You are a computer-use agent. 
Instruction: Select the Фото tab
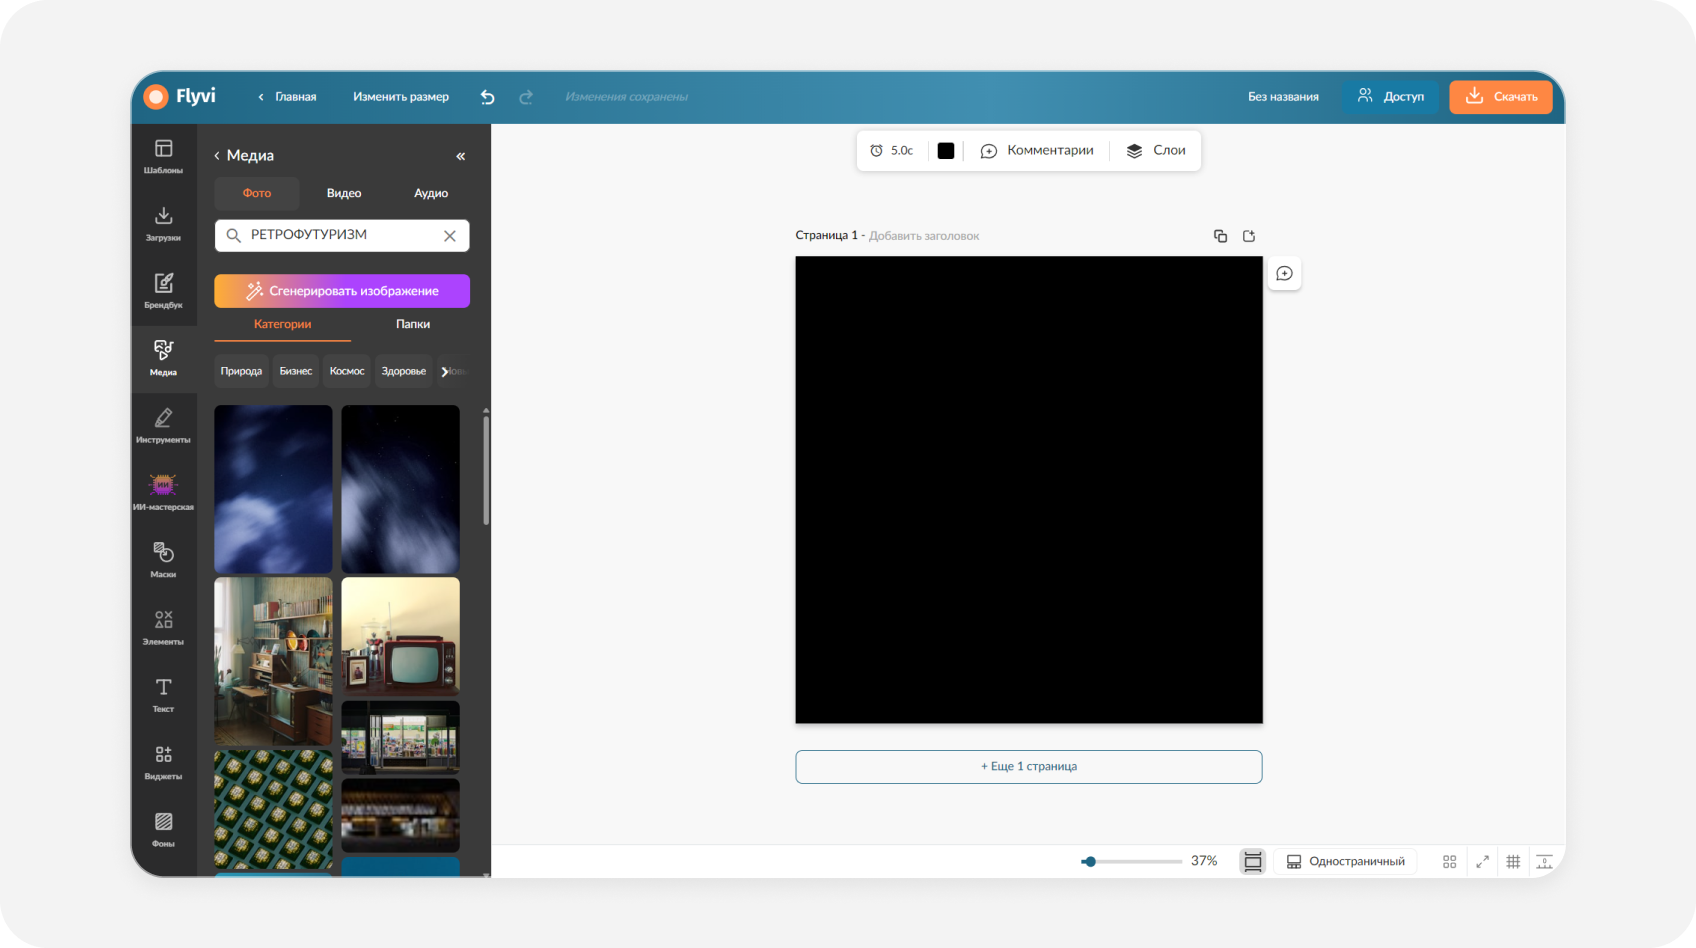tap(257, 193)
